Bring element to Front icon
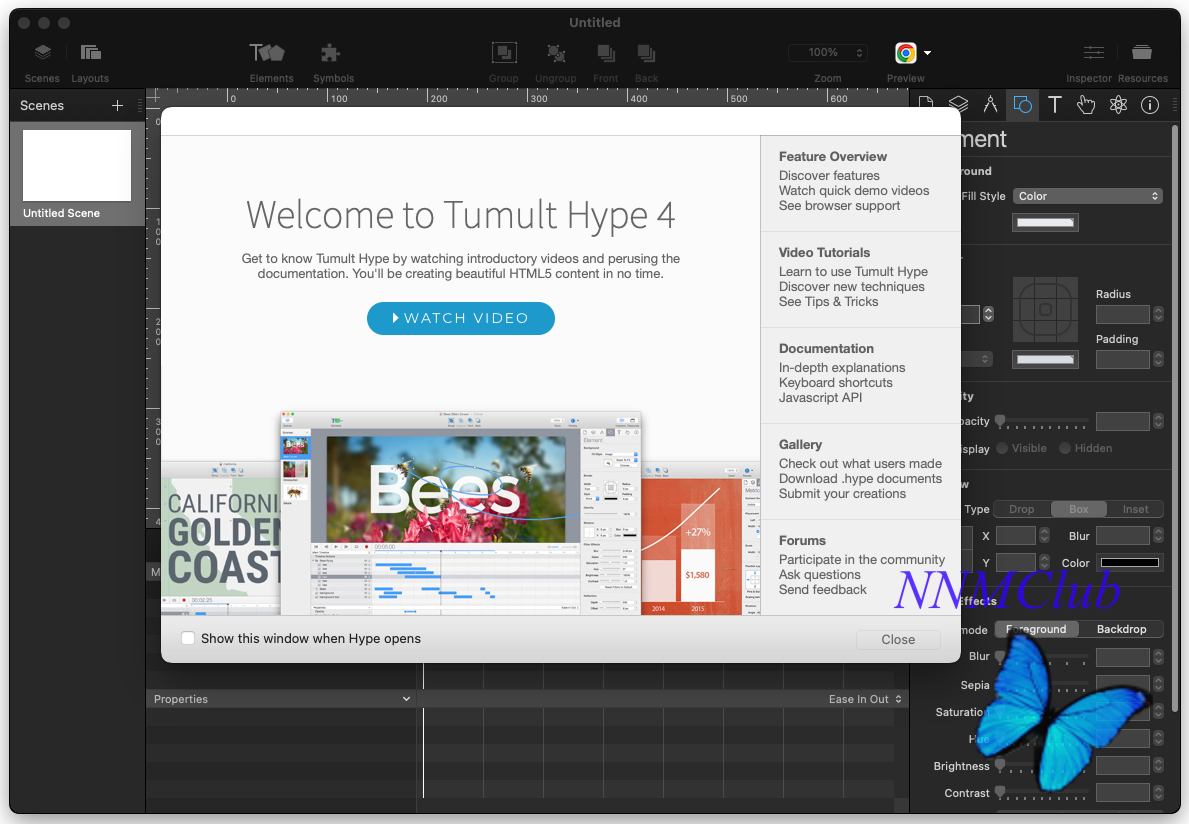 click(605, 53)
